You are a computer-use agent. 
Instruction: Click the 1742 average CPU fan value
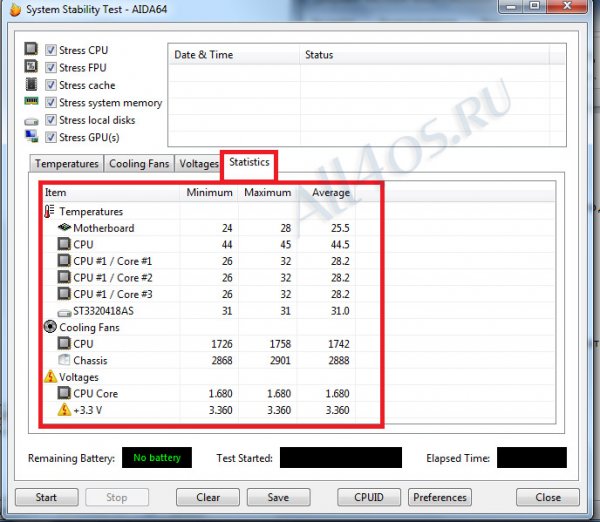click(339, 344)
